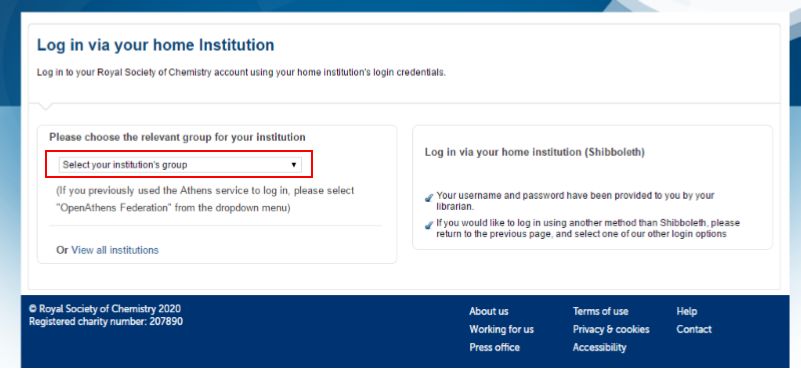Viewport: 801px width, 376px height.
Task: Click the first checkmark bullet icon
Action: [429, 198]
